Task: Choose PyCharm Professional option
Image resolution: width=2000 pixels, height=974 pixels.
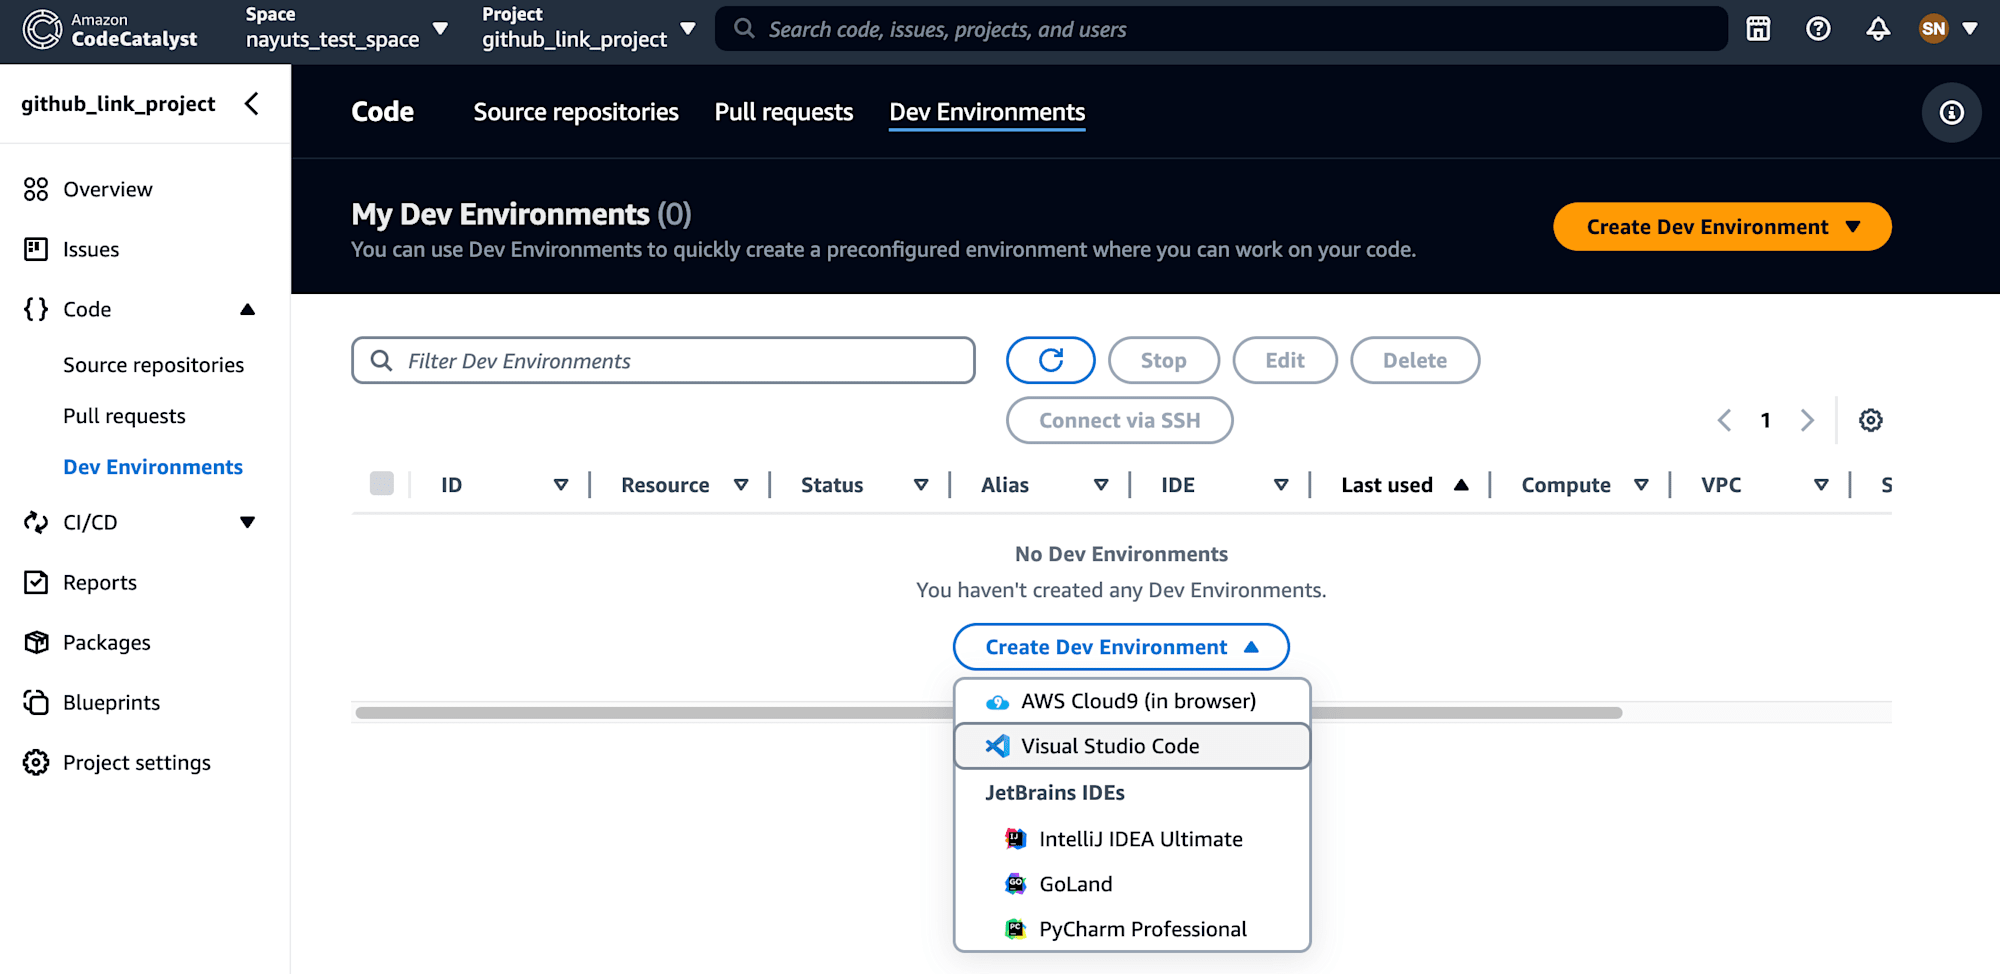Action: (x=1132, y=929)
